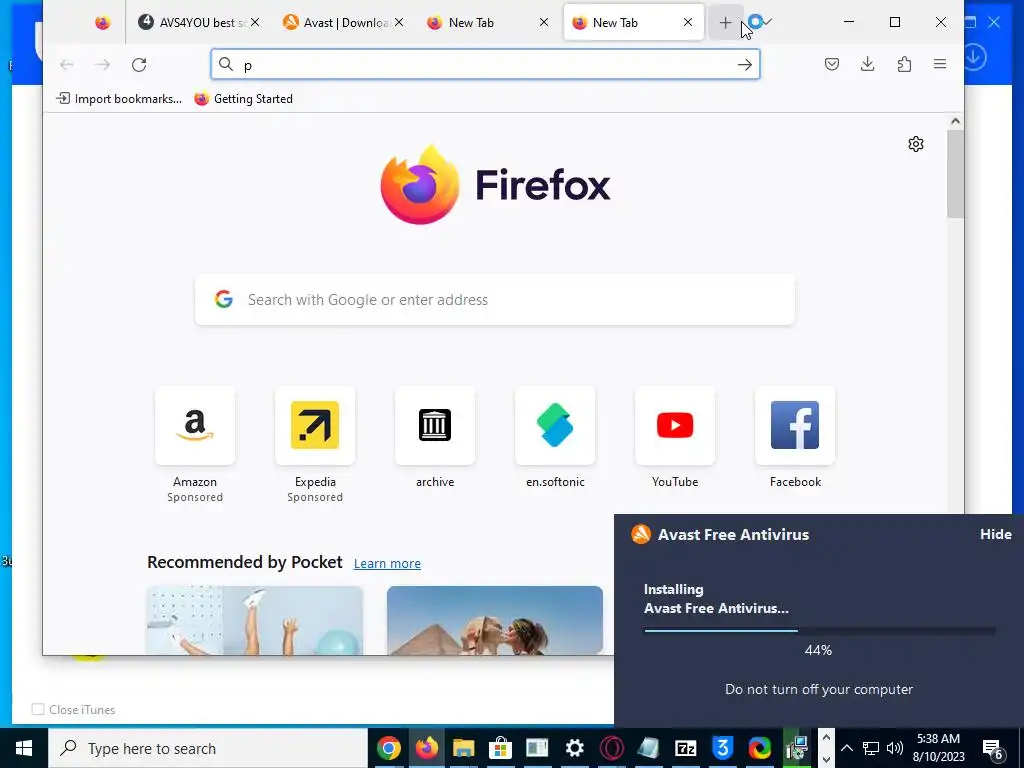
Task: Open the Firefox taskbar icon
Action: [x=426, y=748]
